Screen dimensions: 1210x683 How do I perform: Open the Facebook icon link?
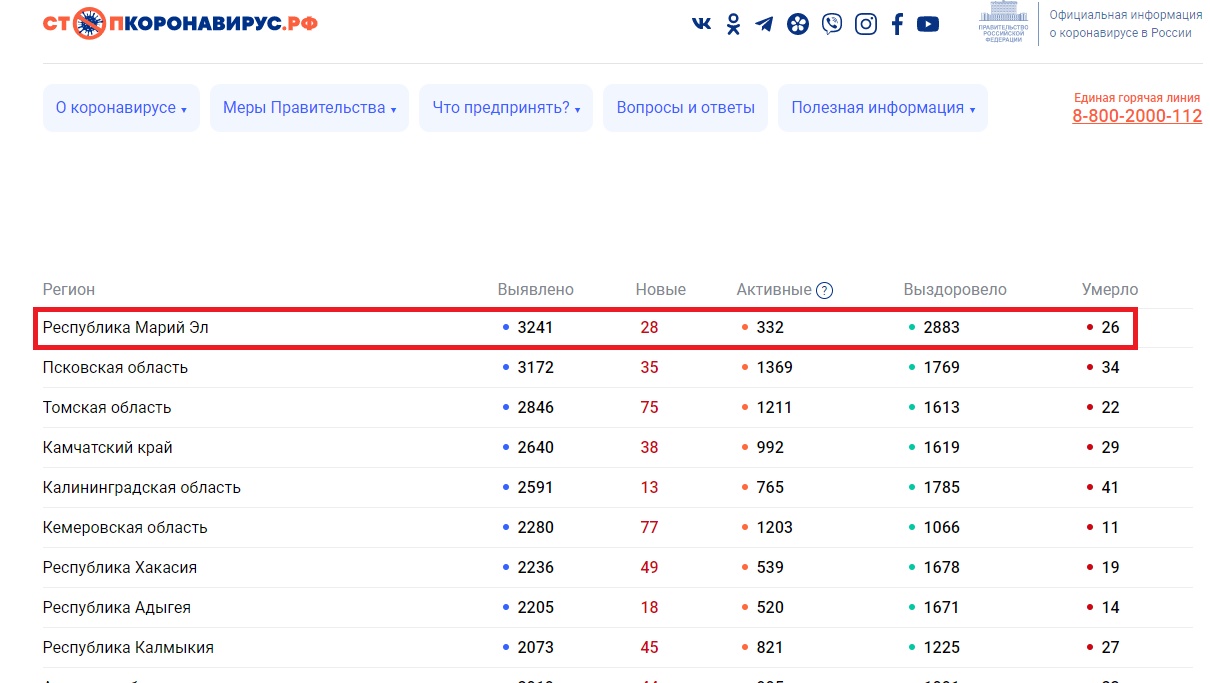(x=897, y=24)
